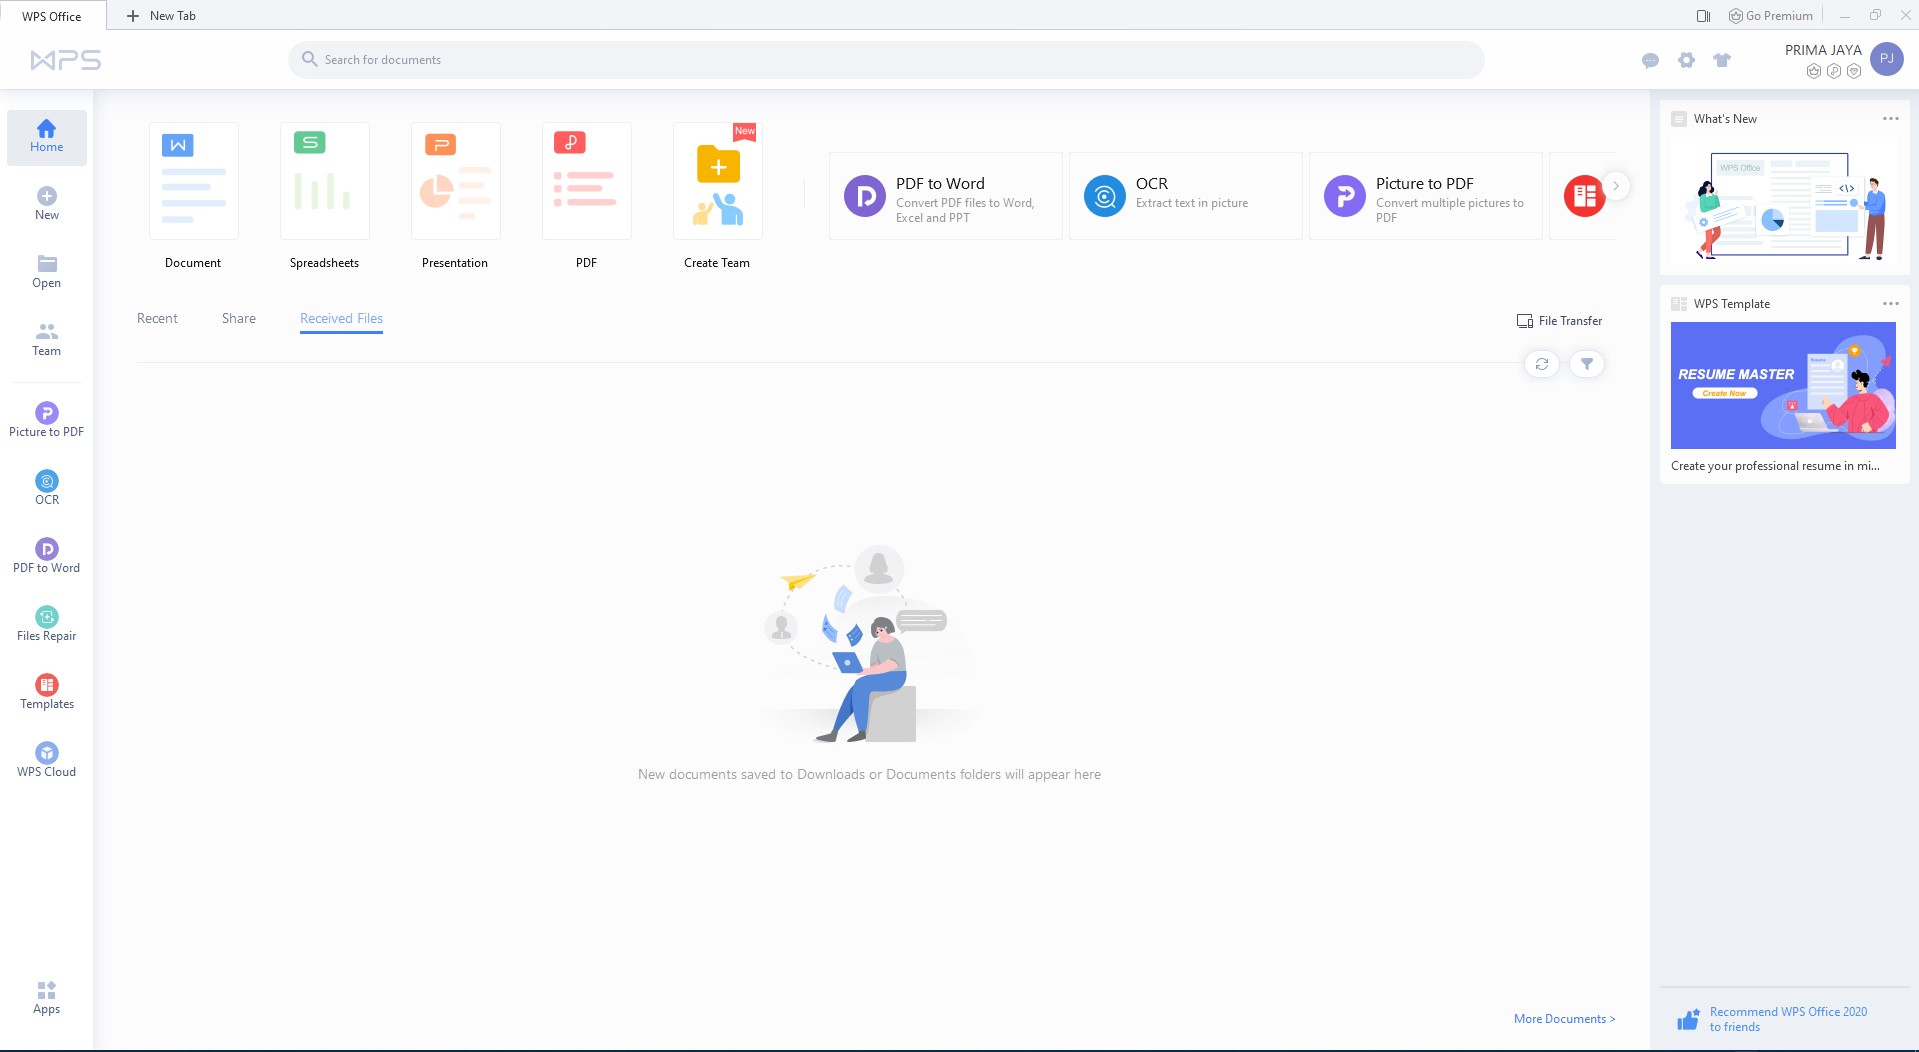Start PDF to Word from the sidebar
This screenshot has height=1052, width=1919.
47,557
